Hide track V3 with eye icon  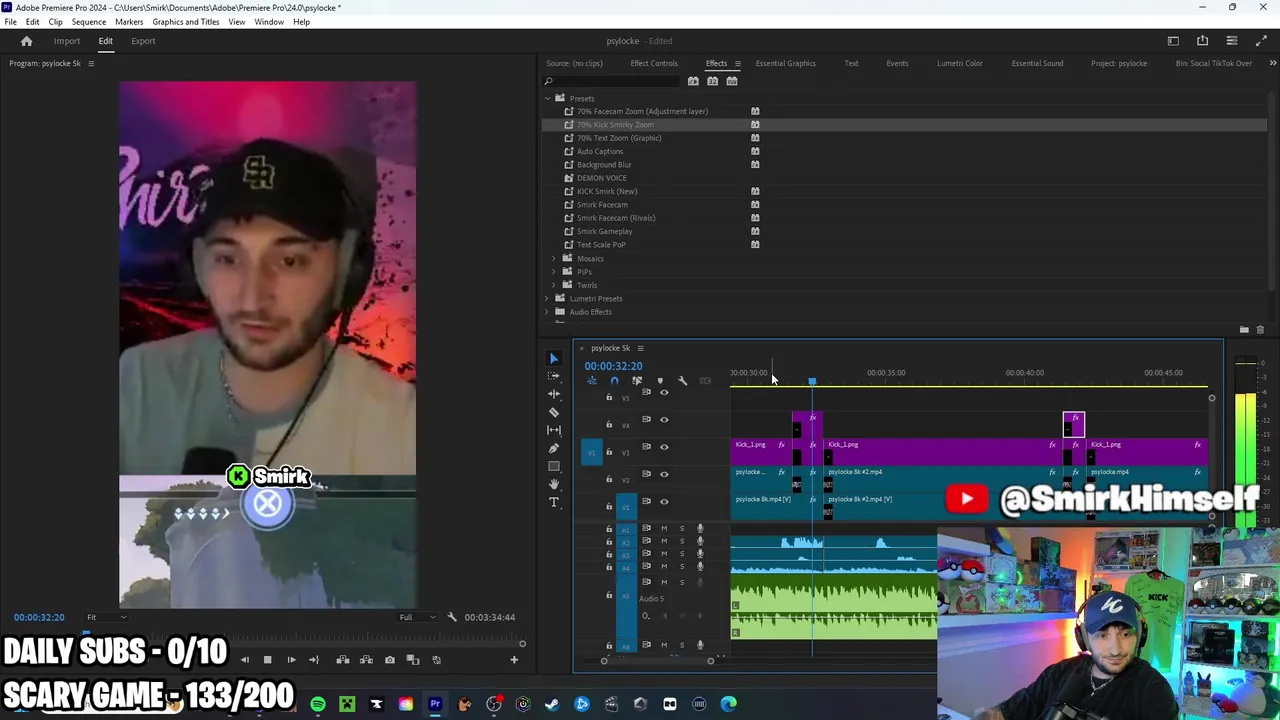664,447
